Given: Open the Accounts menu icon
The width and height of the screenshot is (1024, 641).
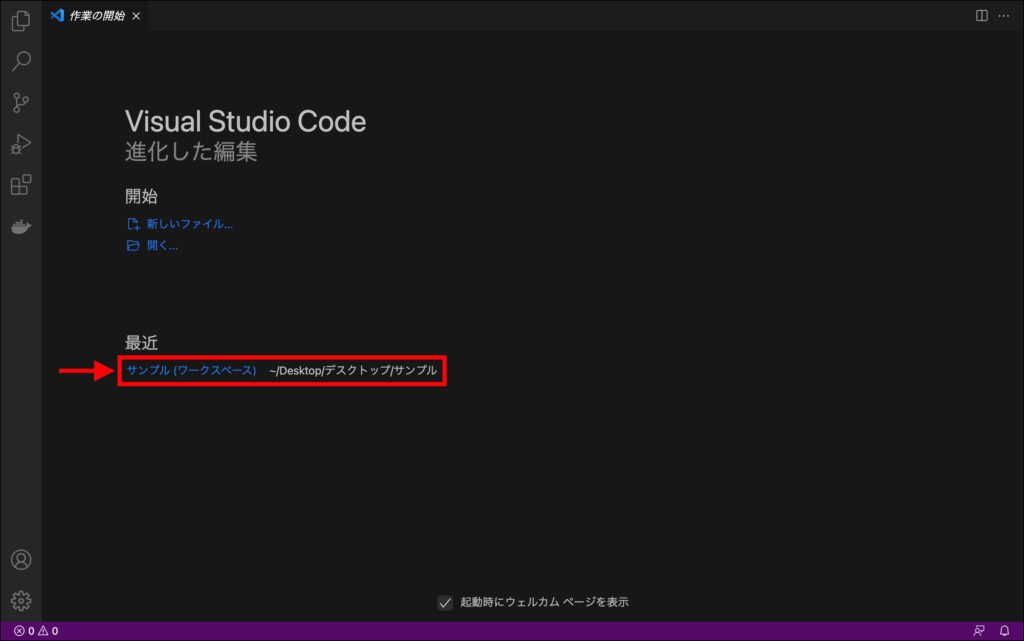Looking at the screenshot, I should [21, 560].
